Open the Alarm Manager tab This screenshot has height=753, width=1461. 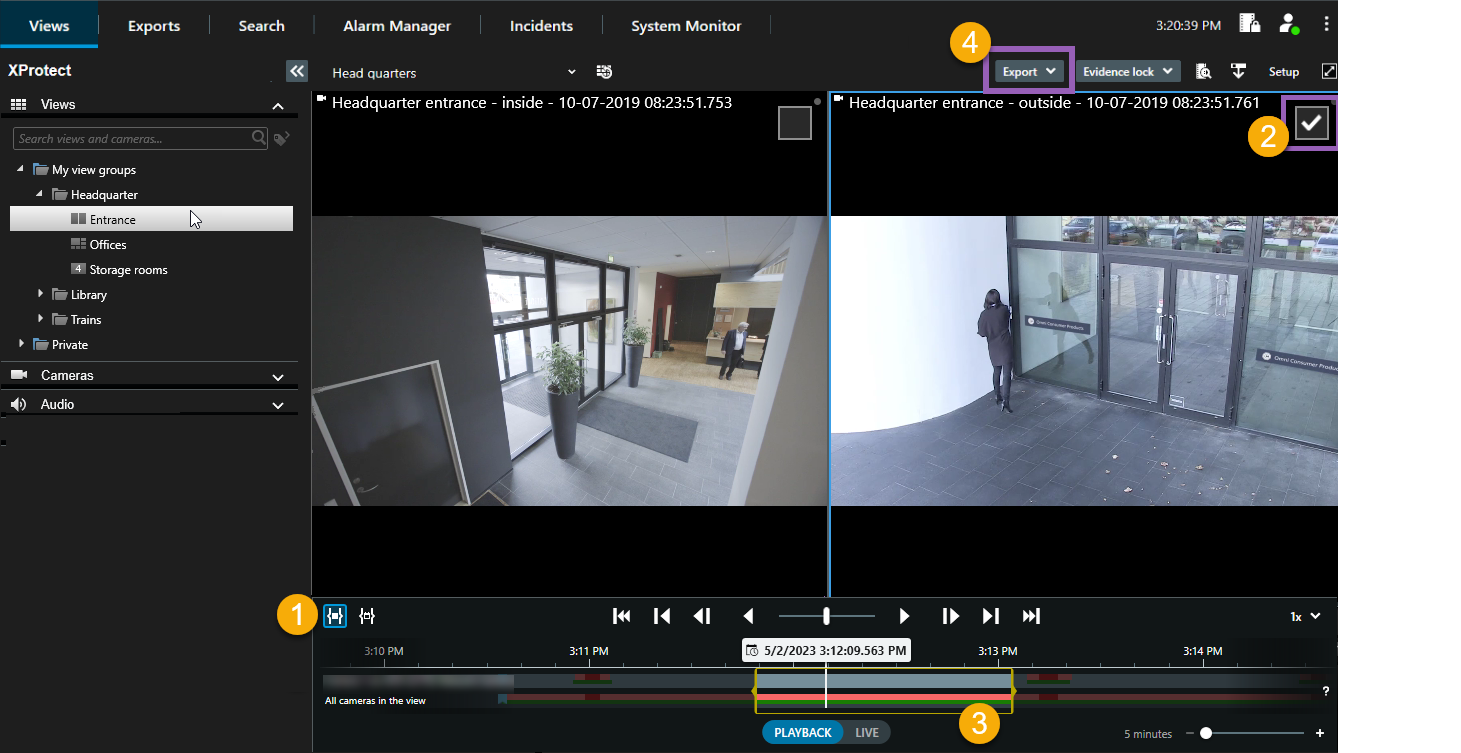click(x=397, y=25)
